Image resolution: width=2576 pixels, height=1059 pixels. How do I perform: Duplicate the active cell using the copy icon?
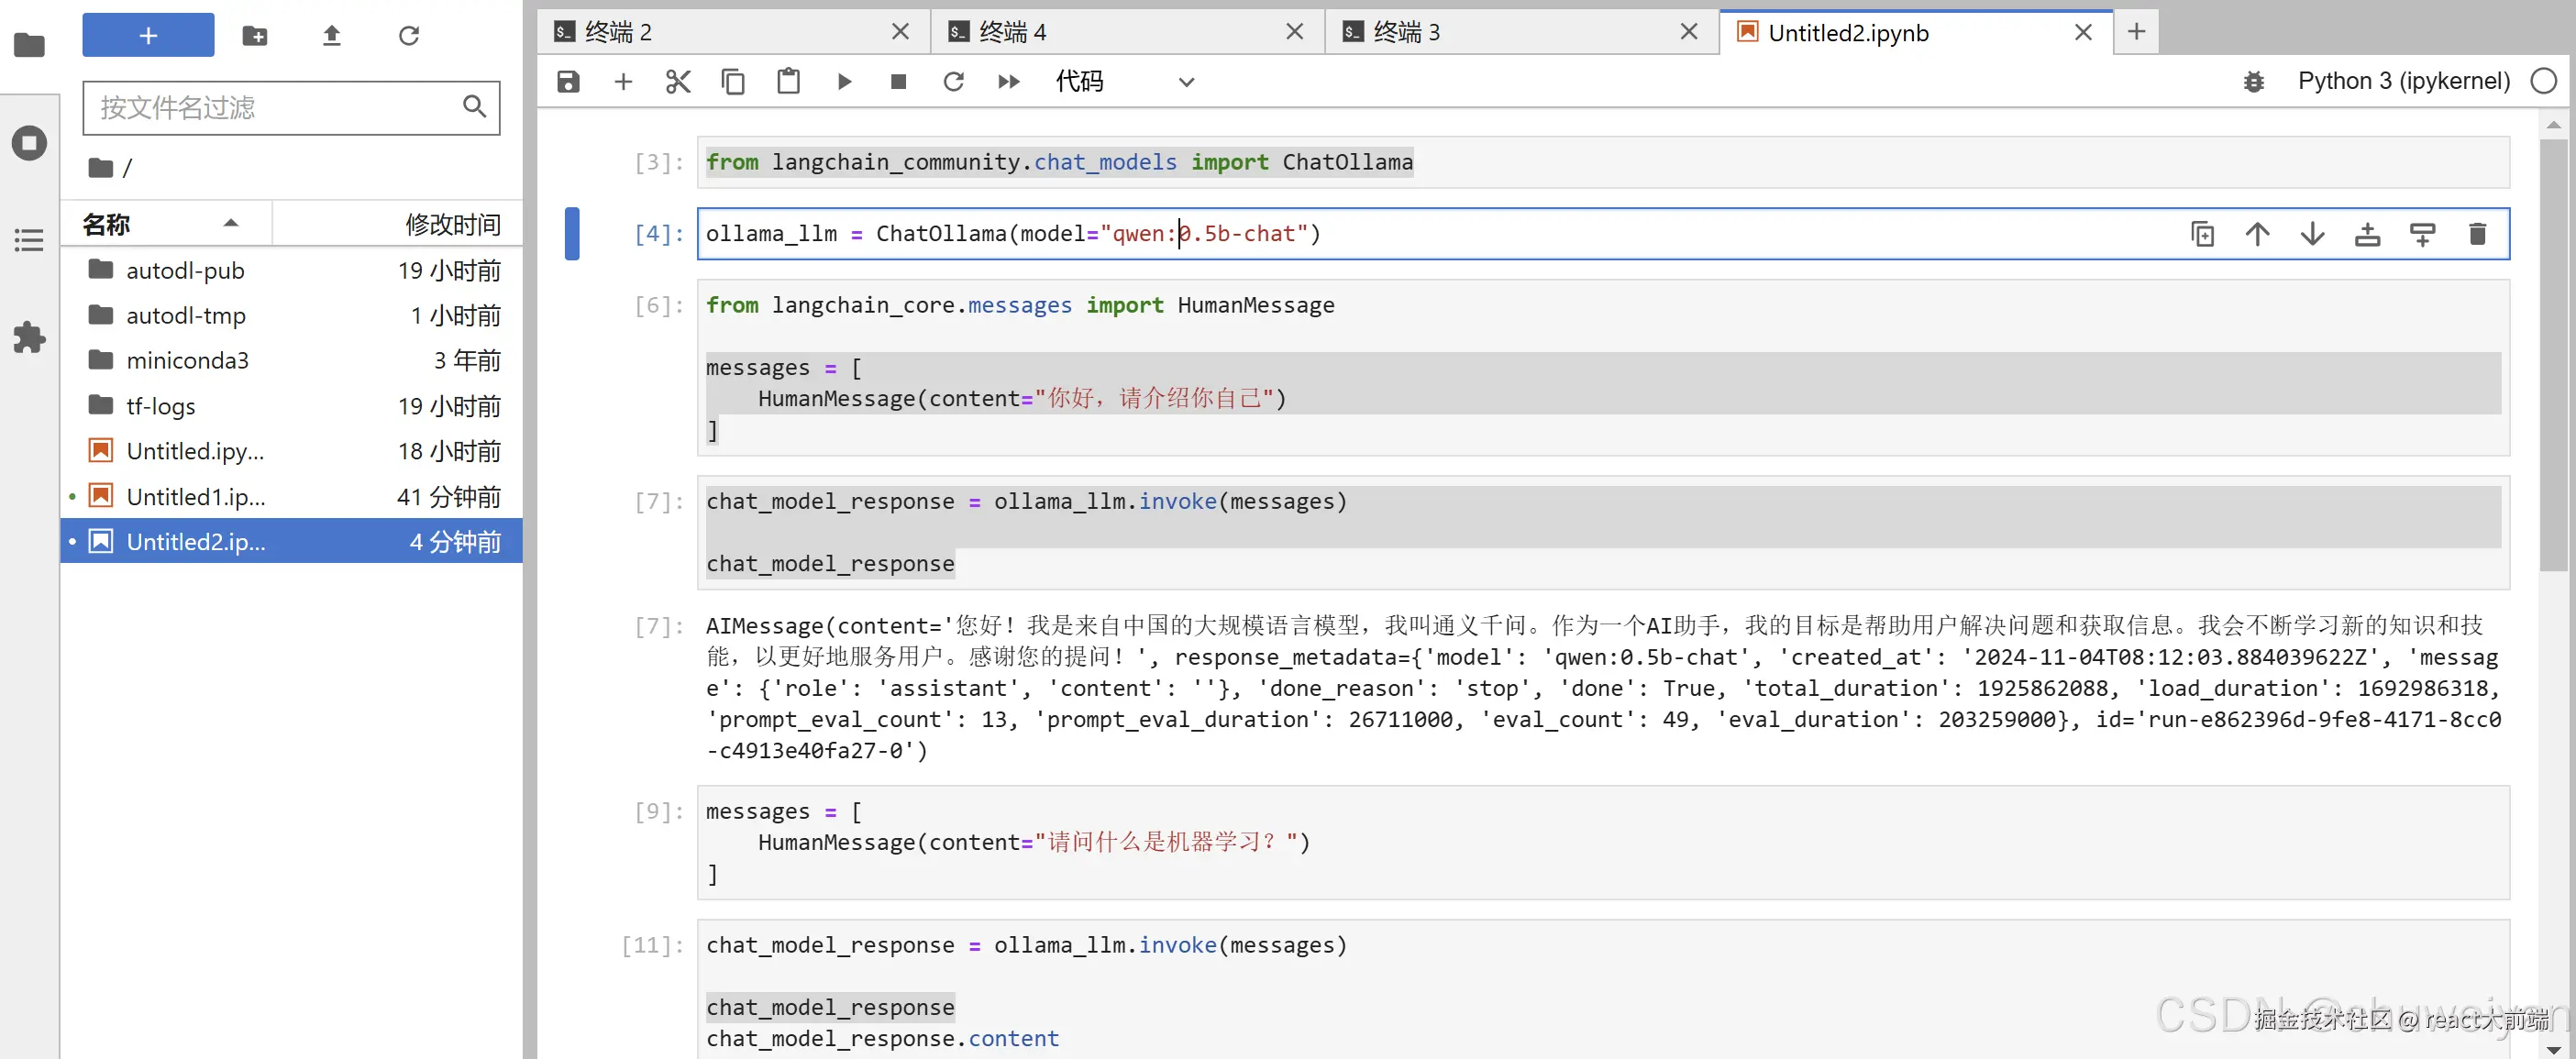pos(2202,234)
